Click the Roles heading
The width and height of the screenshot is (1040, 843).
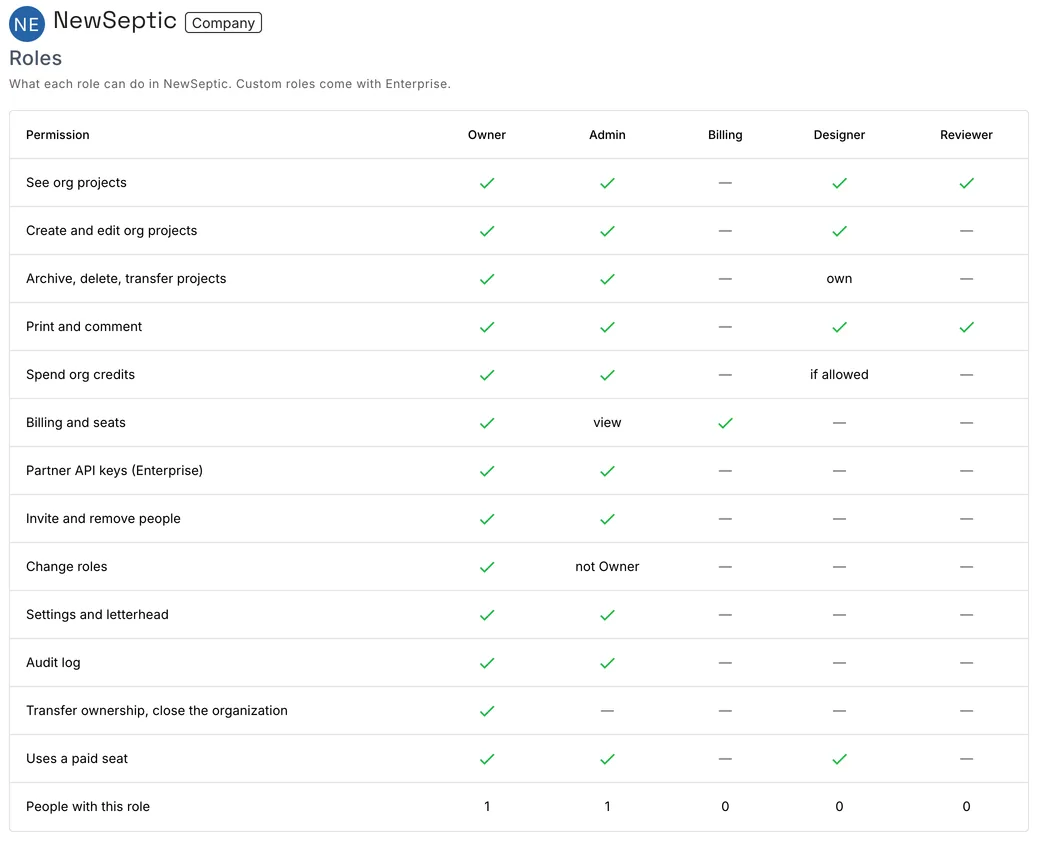(35, 58)
